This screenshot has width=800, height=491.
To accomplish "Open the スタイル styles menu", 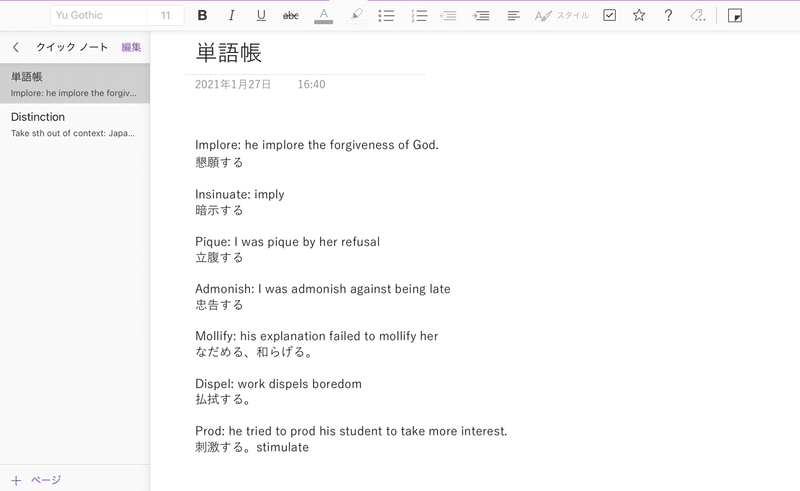I will [562, 16].
